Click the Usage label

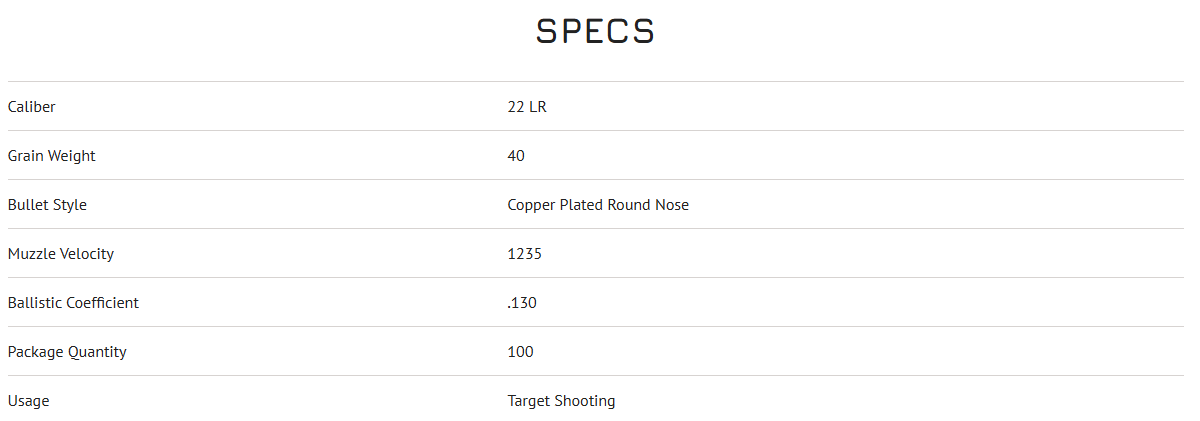pos(28,401)
